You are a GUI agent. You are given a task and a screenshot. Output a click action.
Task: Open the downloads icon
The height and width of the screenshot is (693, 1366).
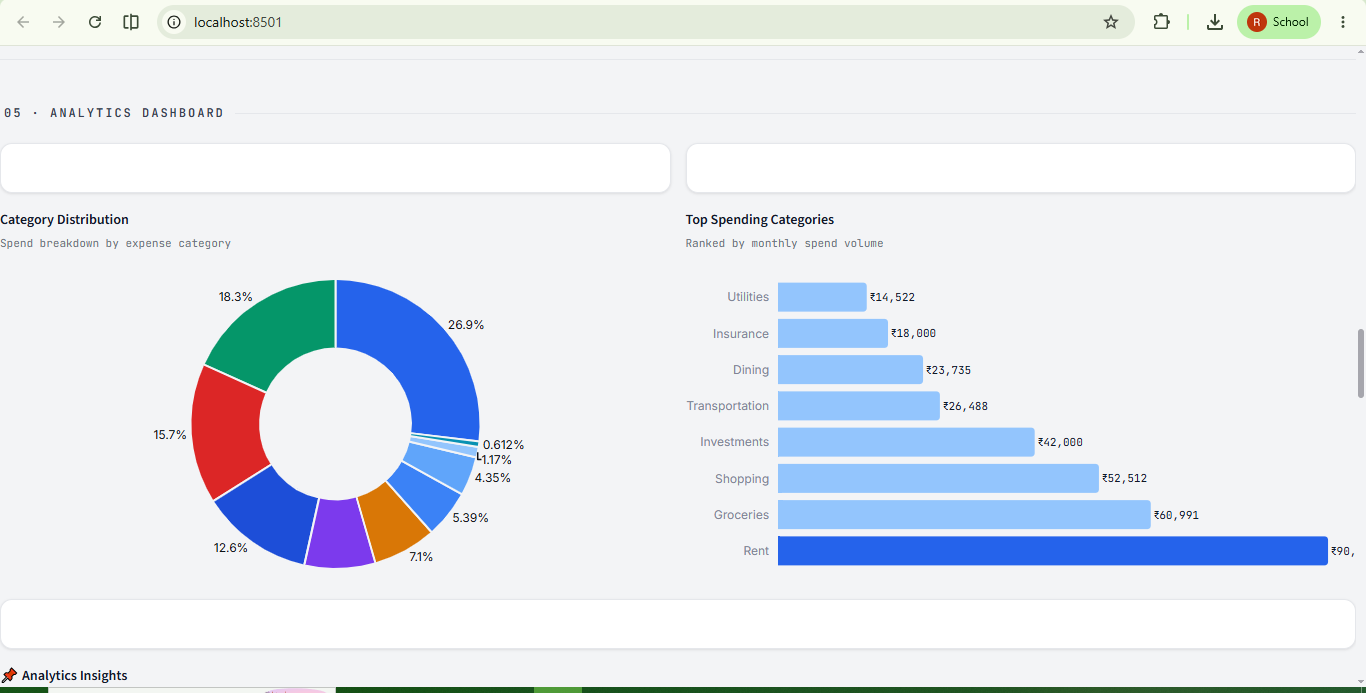tap(1215, 22)
